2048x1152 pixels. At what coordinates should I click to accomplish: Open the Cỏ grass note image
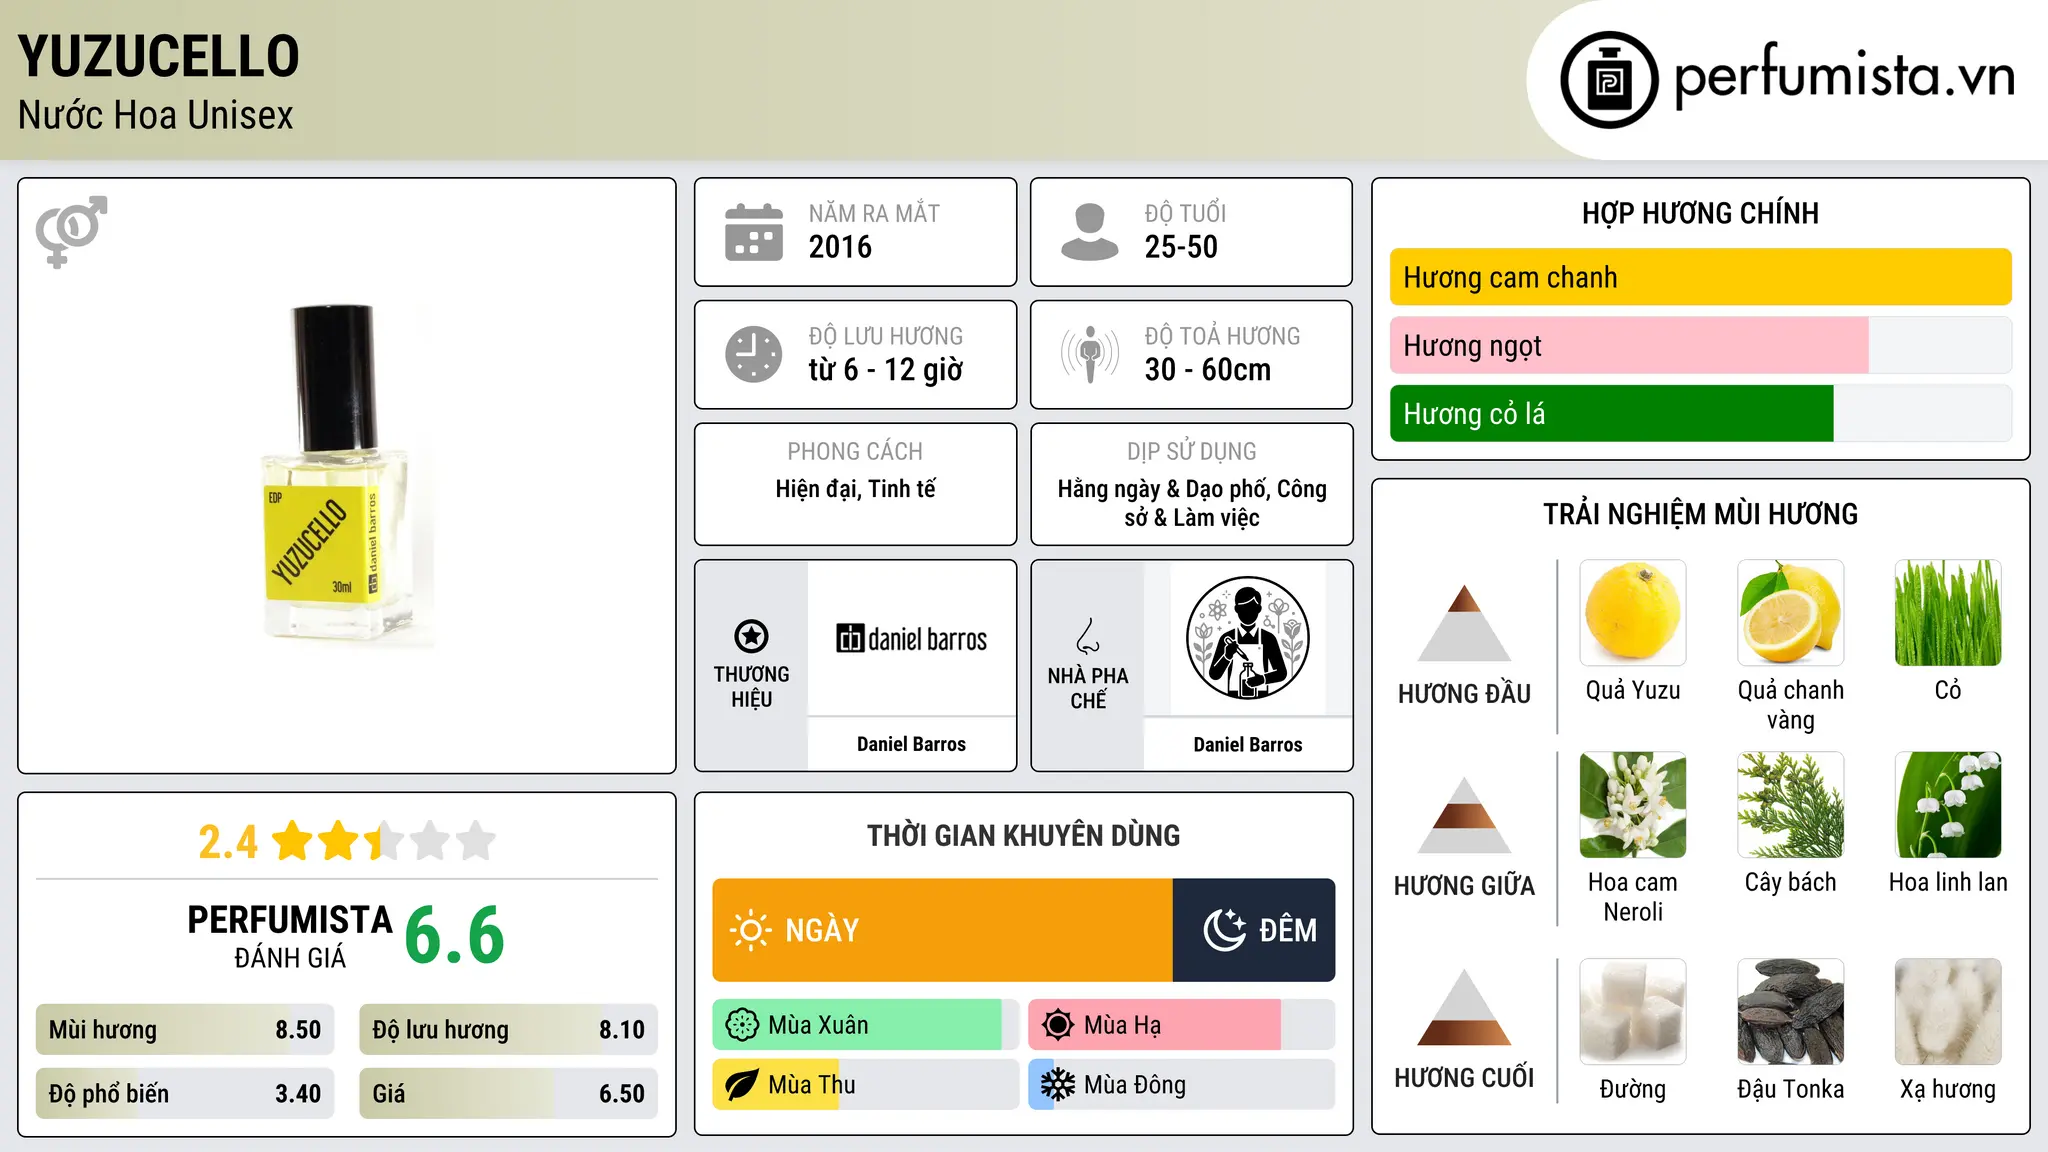pyautogui.click(x=1948, y=613)
